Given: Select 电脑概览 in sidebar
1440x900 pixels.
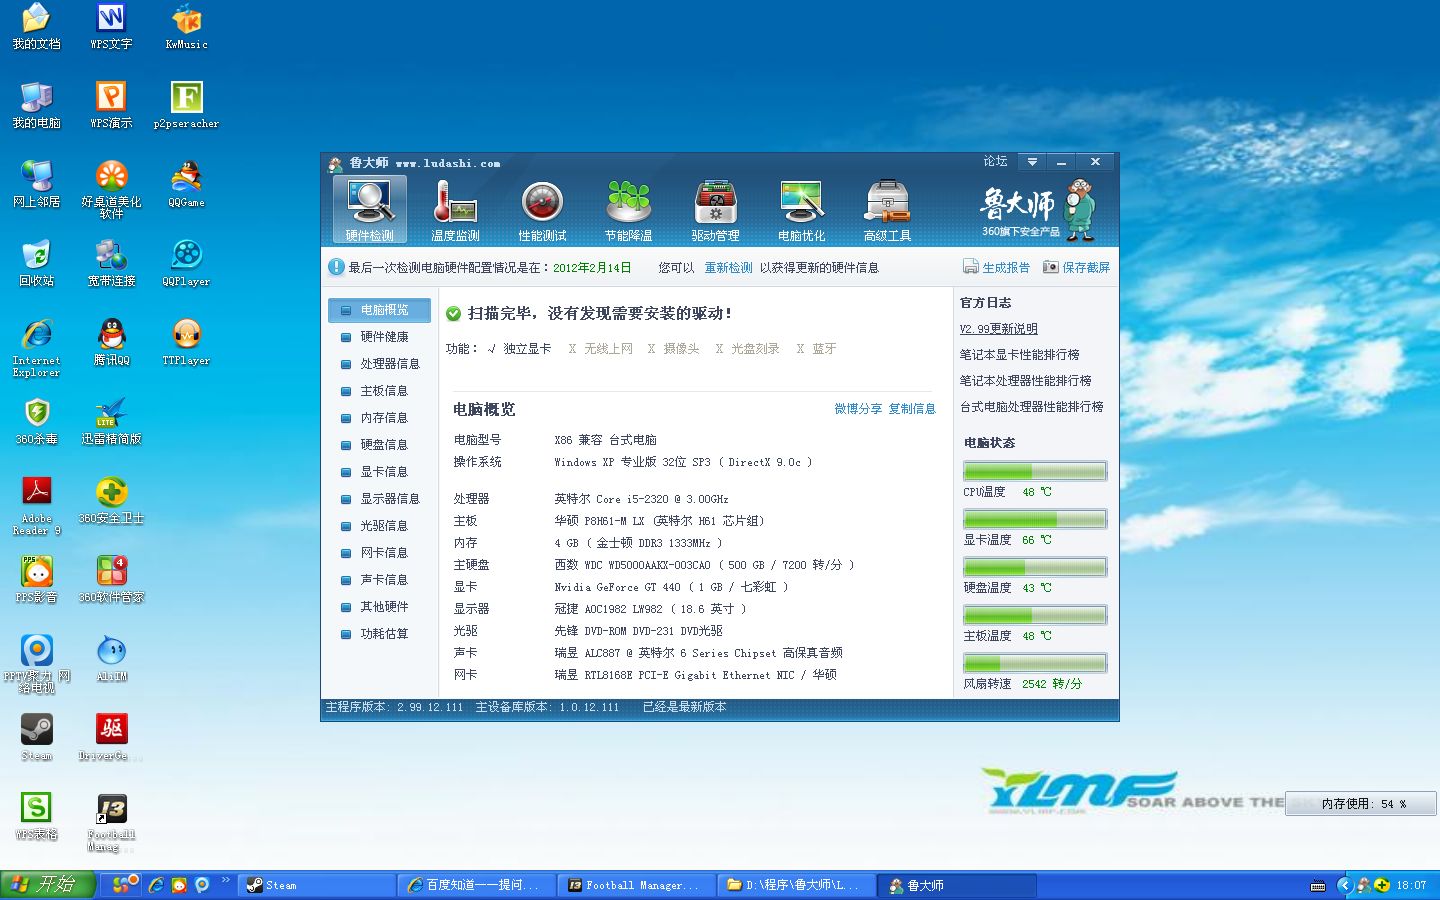Looking at the screenshot, I should [x=379, y=310].
